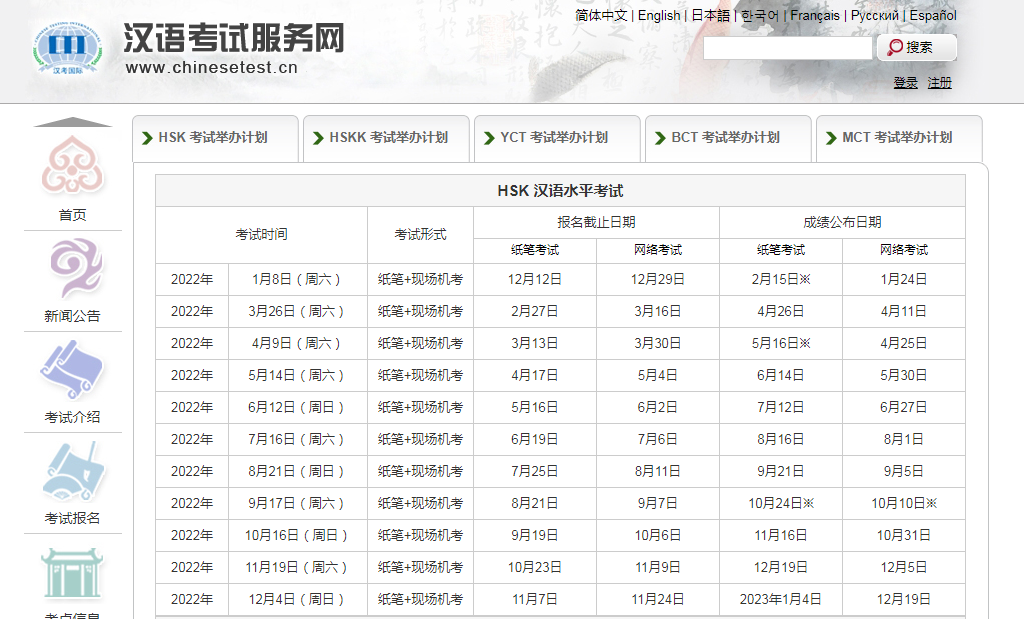Viewport: 1024px width, 619px height.
Task: Choose the Español language link
Action: (x=933, y=15)
